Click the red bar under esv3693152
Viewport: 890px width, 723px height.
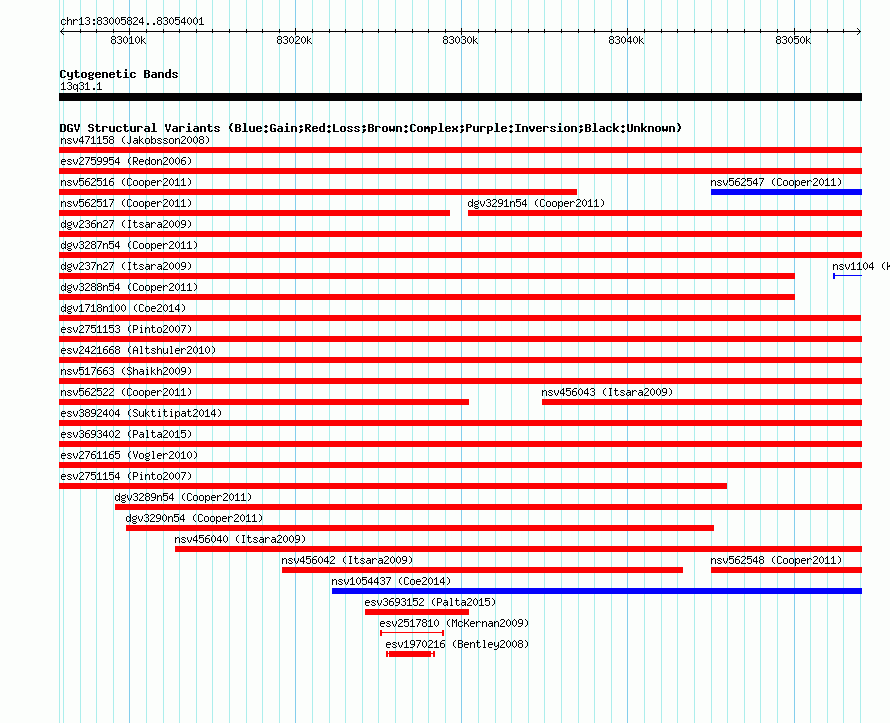[417, 612]
